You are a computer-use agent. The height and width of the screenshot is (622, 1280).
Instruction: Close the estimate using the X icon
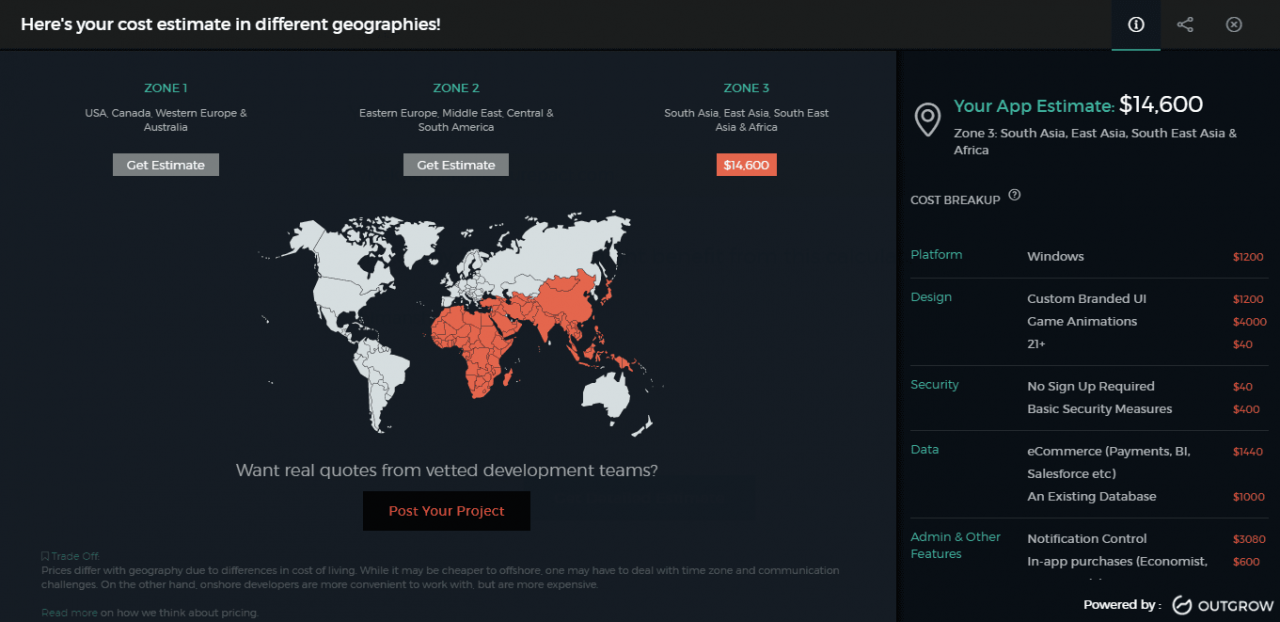pyautogui.click(x=1234, y=25)
